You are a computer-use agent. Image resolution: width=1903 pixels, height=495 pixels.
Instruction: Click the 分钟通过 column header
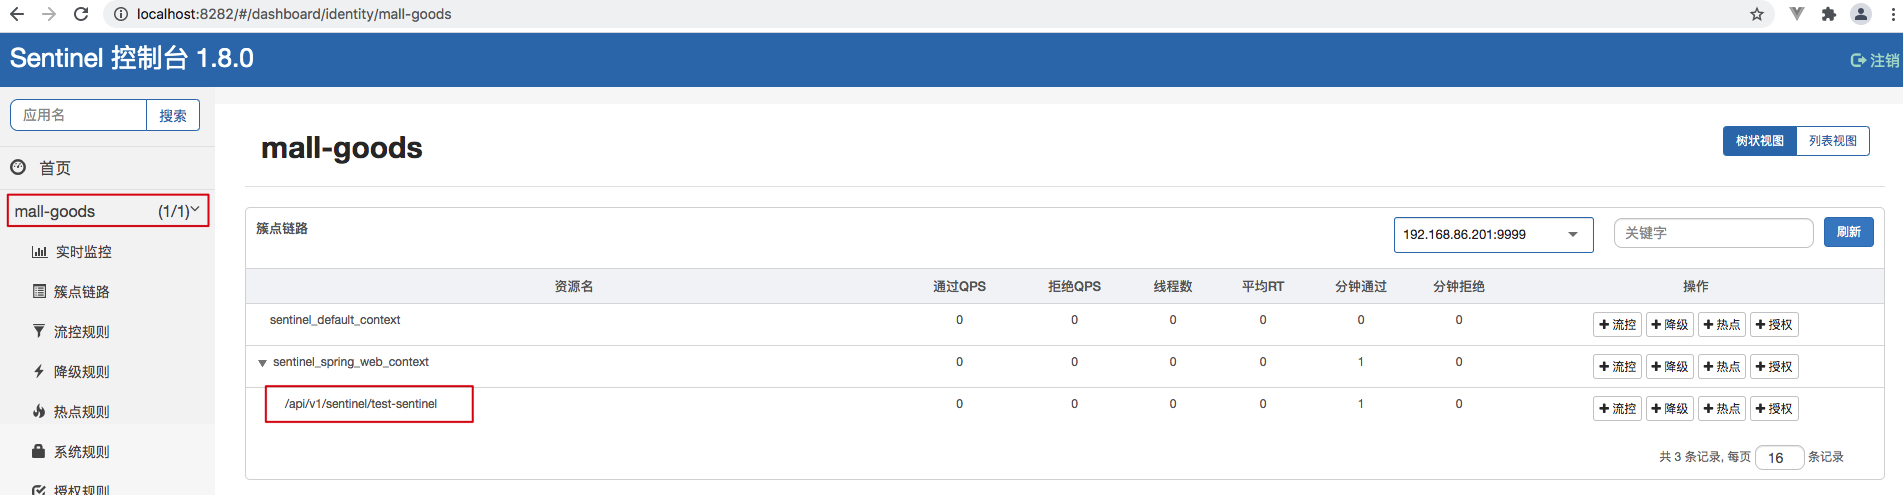click(1361, 286)
